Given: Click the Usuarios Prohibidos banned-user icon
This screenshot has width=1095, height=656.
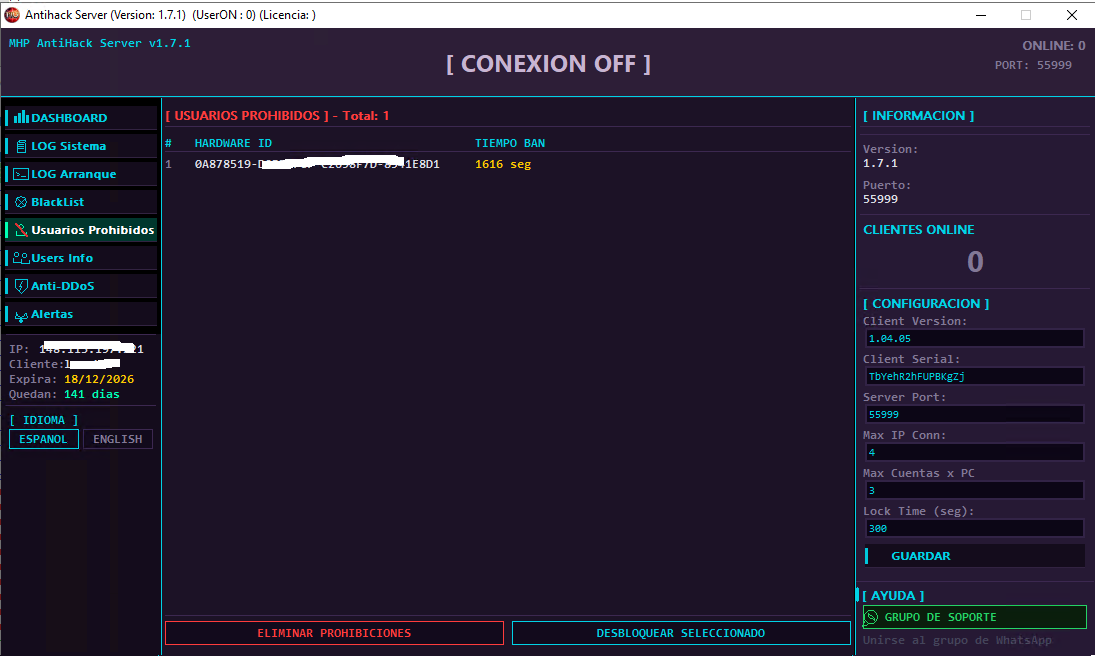Looking at the screenshot, I should 21,230.
